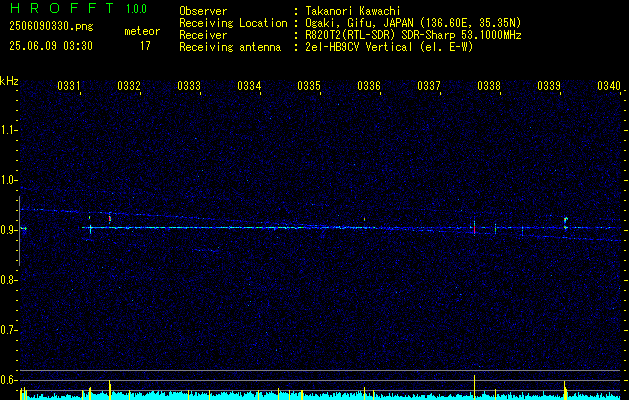Click the tall yellow power spike near 0337:45
The image size is (629, 400).
[x=475, y=387]
